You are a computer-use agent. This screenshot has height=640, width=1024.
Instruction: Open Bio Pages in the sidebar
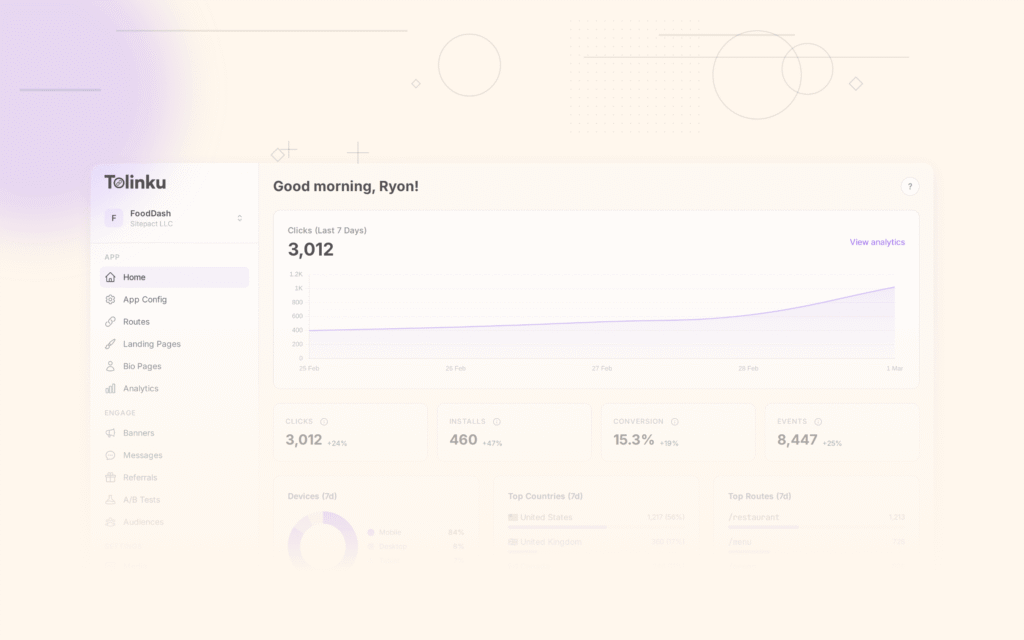(x=174, y=366)
